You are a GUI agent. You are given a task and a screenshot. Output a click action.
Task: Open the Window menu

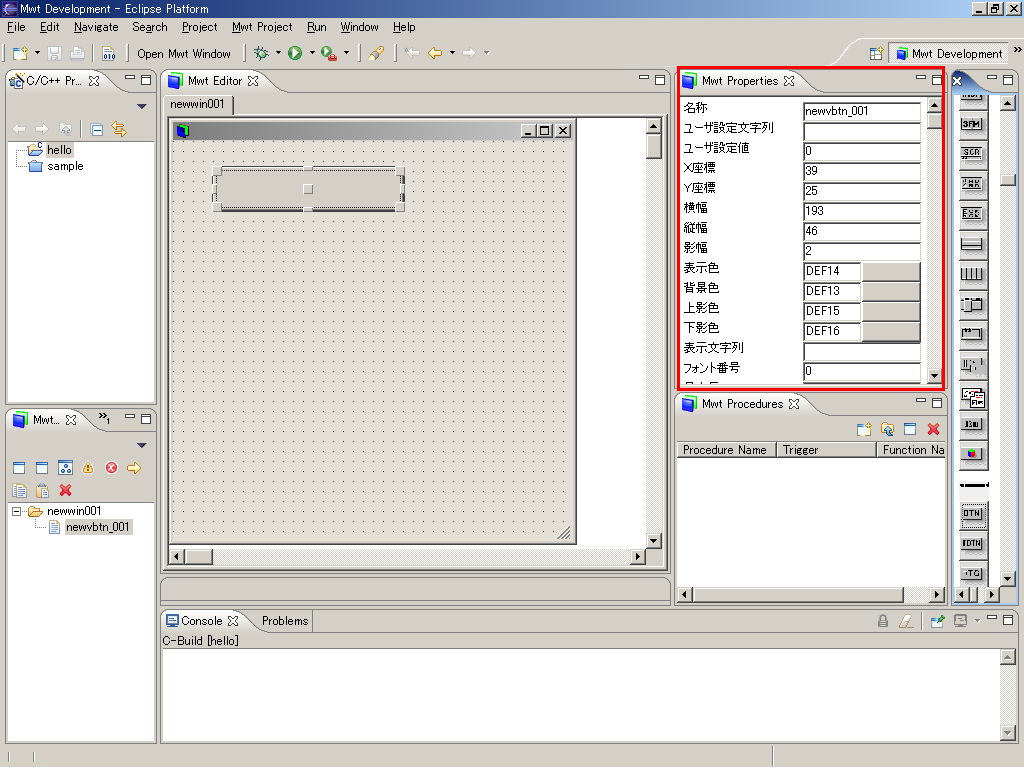point(359,27)
